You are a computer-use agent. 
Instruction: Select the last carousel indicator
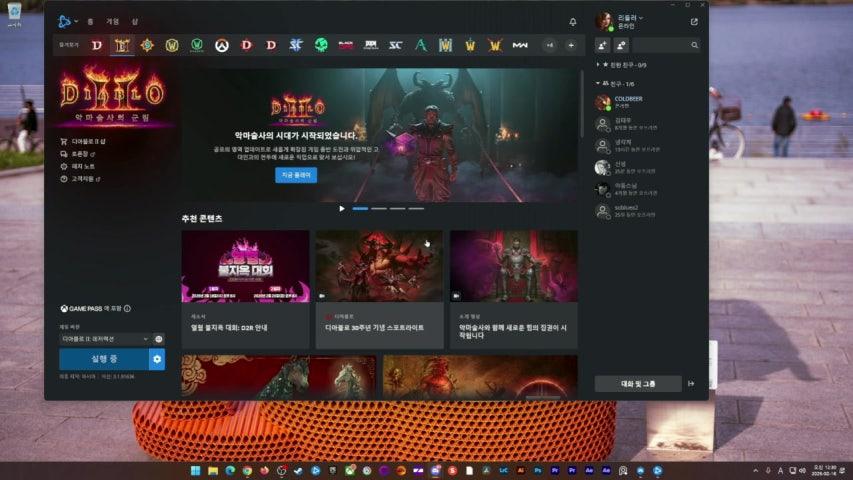point(416,208)
